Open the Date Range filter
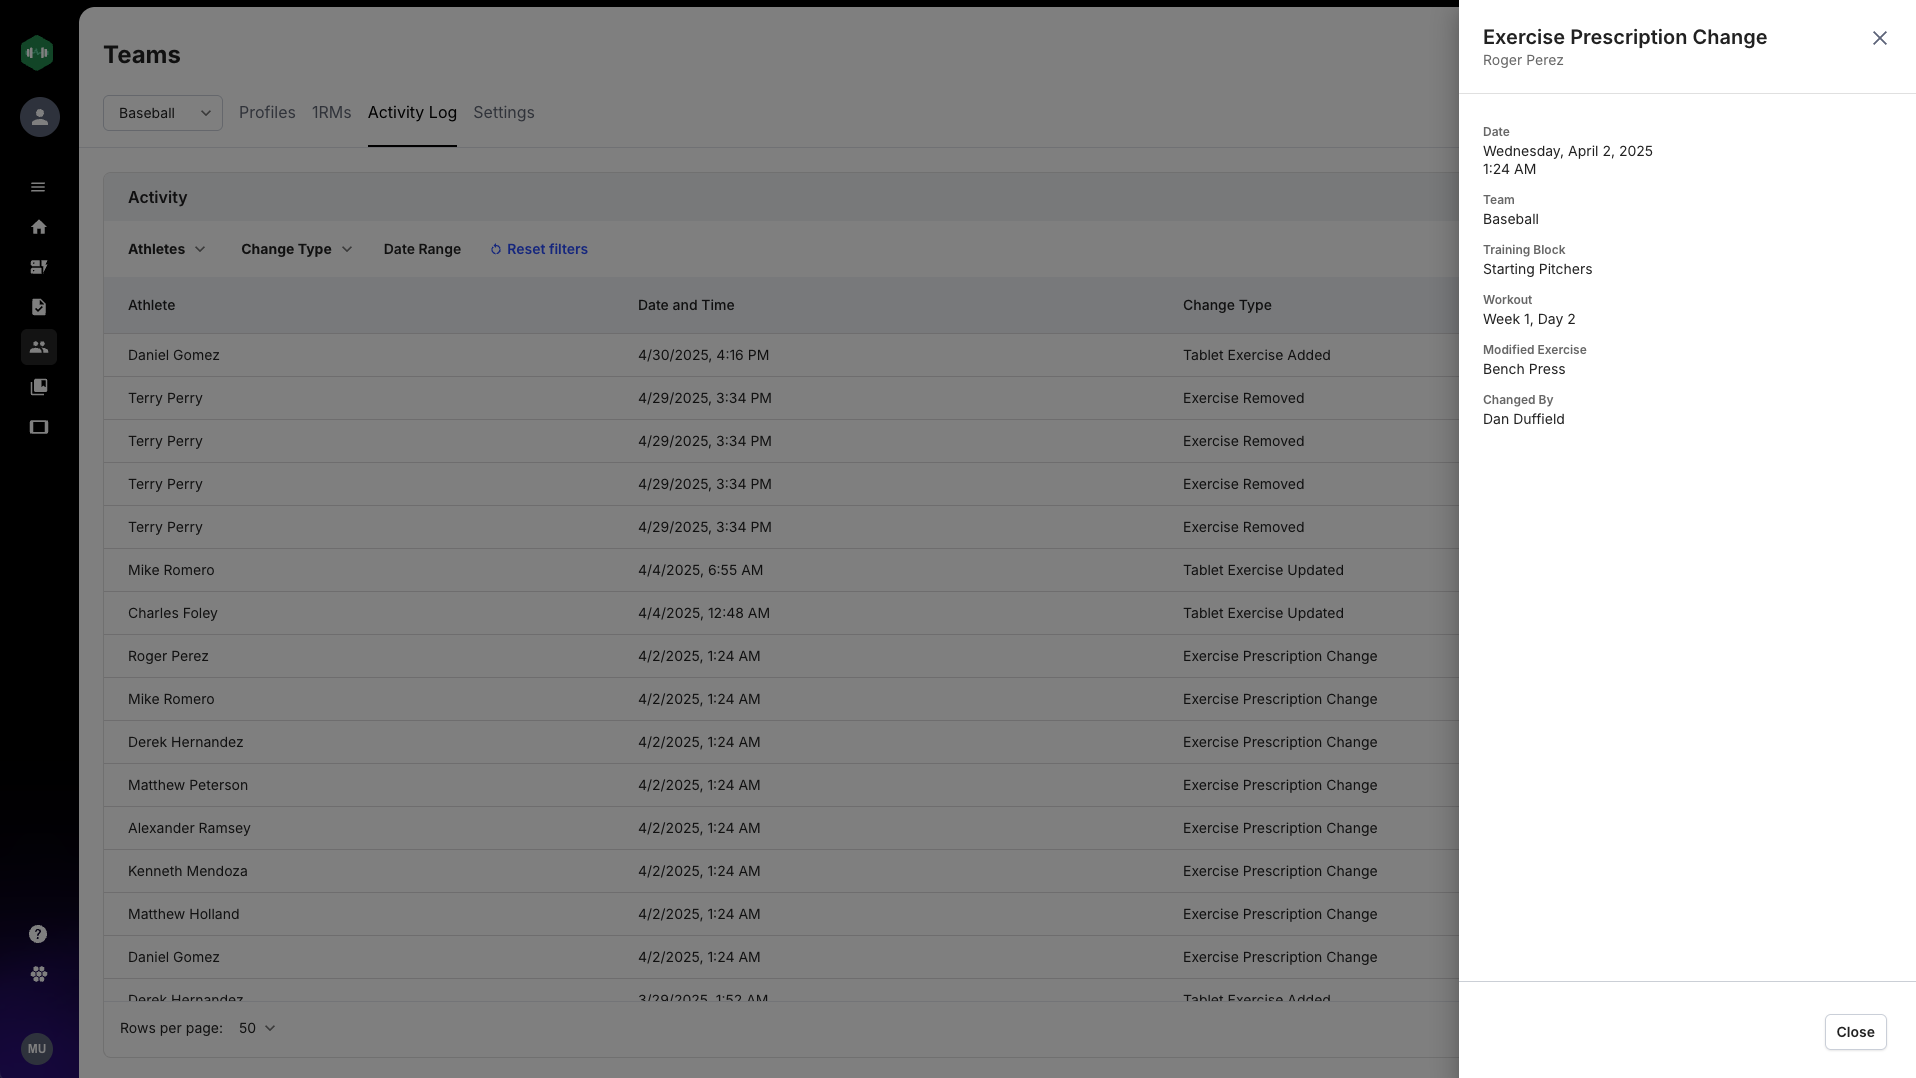 422,249
